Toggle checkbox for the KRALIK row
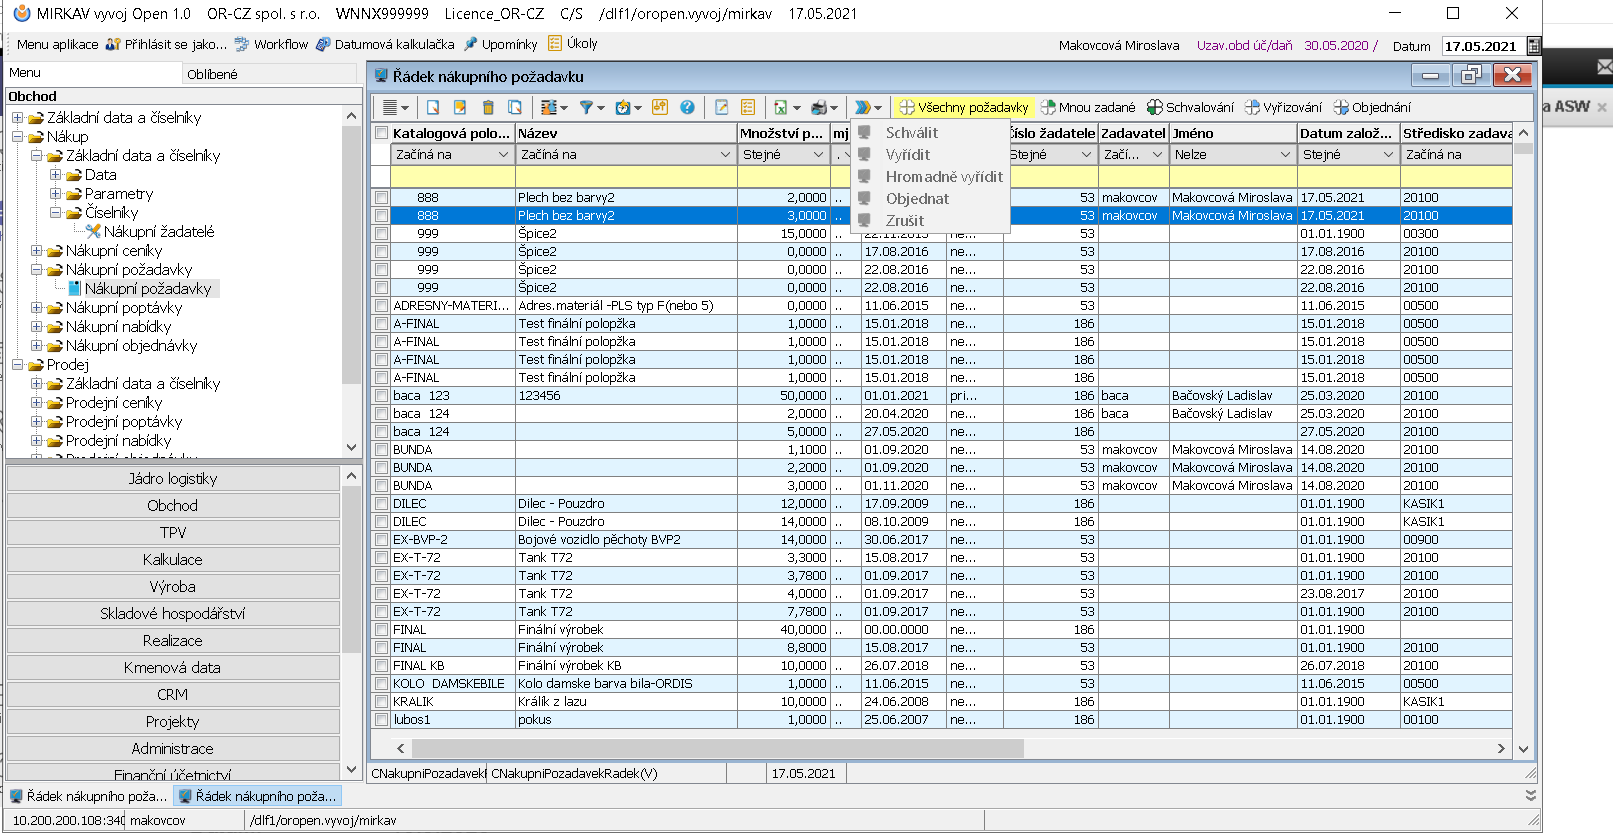 point(381,702)
